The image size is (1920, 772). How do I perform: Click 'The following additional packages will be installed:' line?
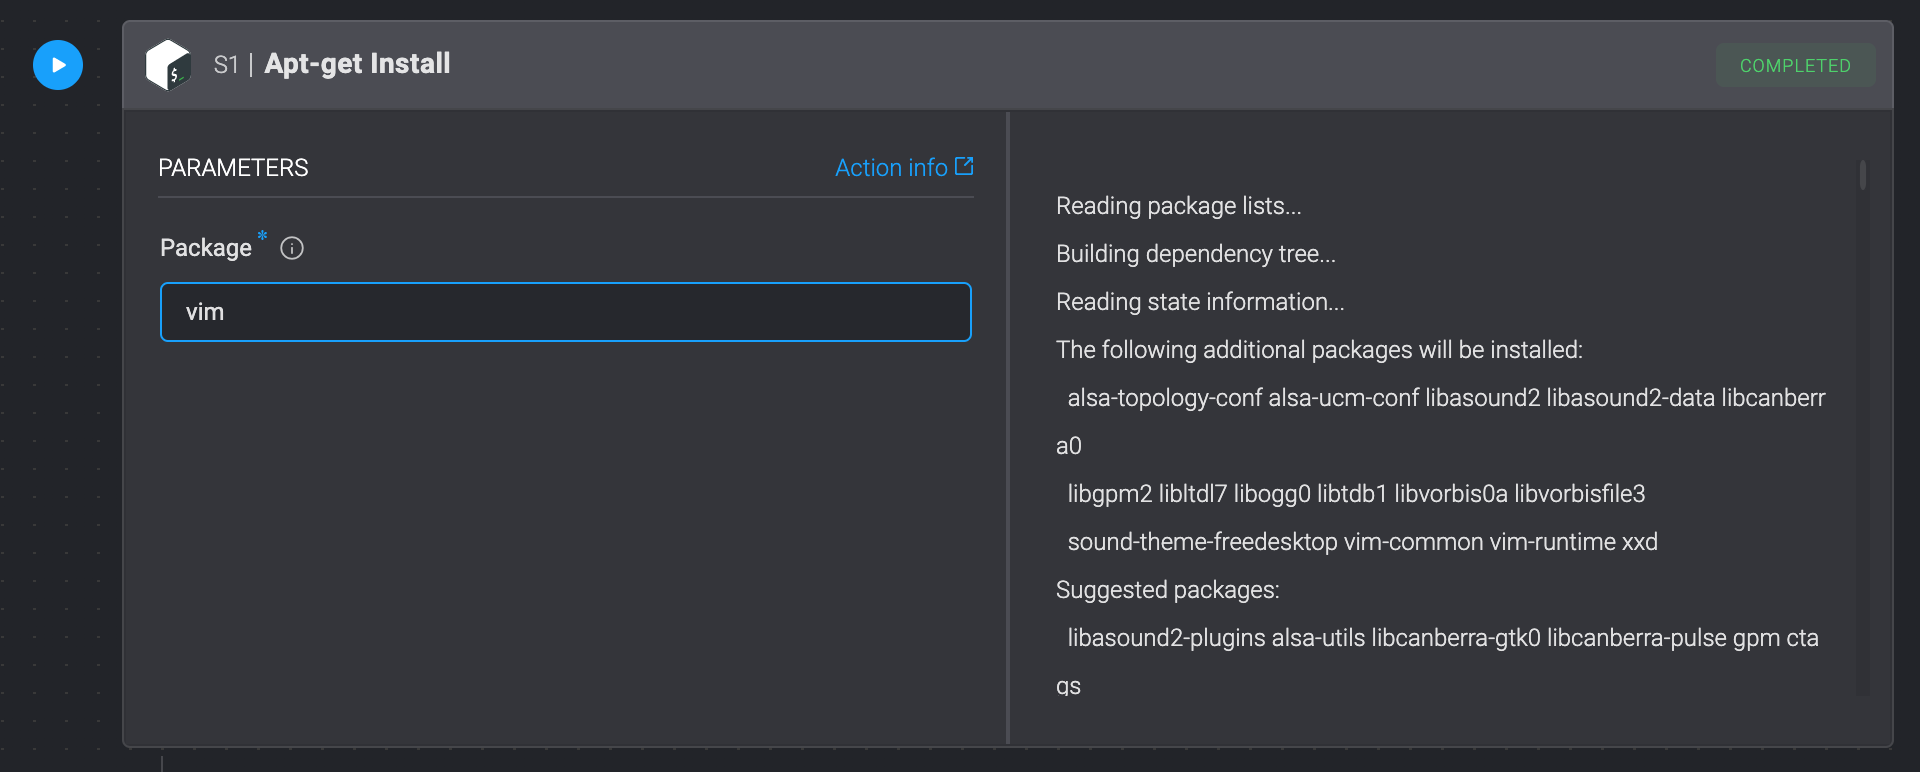(x=1319, y=350)
